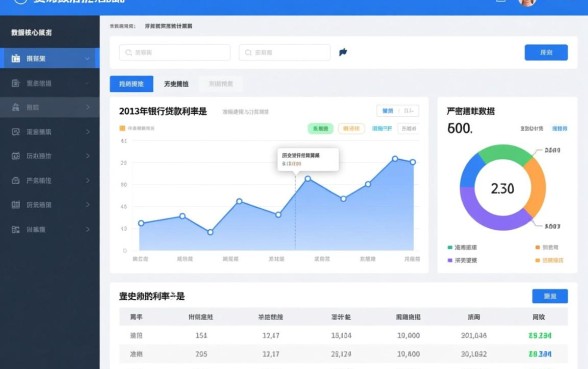Toggle the orange-outlined filter pill above the chart

tap(351, 129)
